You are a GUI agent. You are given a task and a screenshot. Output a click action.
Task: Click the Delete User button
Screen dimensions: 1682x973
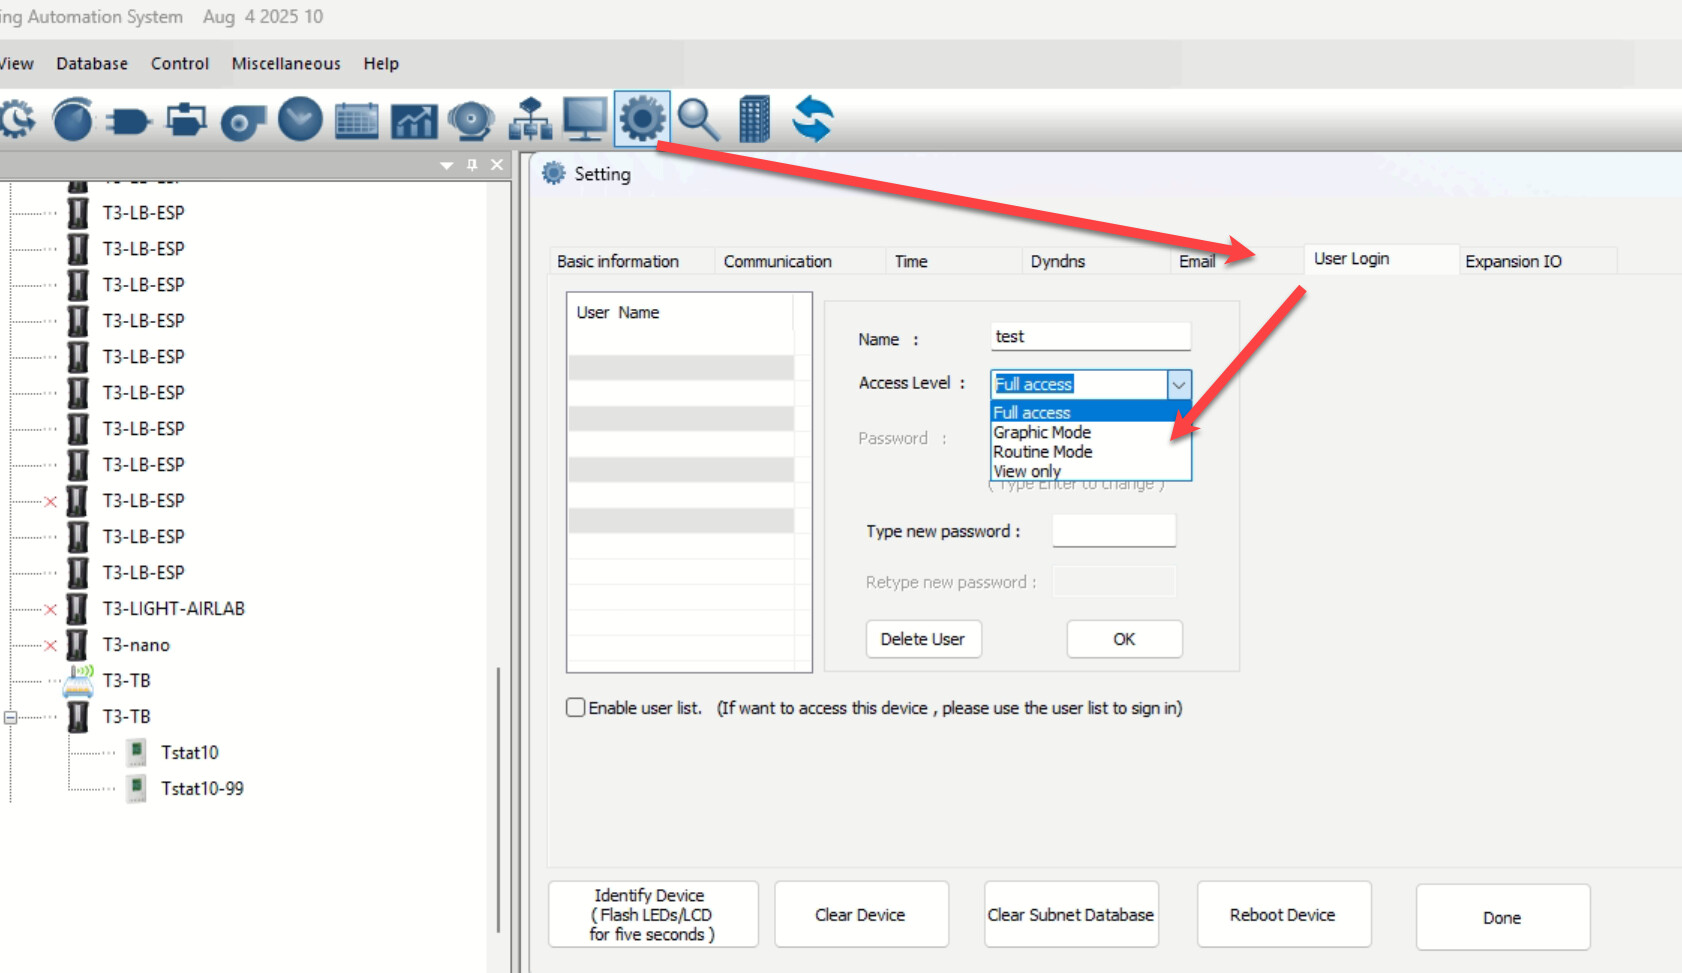[x=922, y=639]
